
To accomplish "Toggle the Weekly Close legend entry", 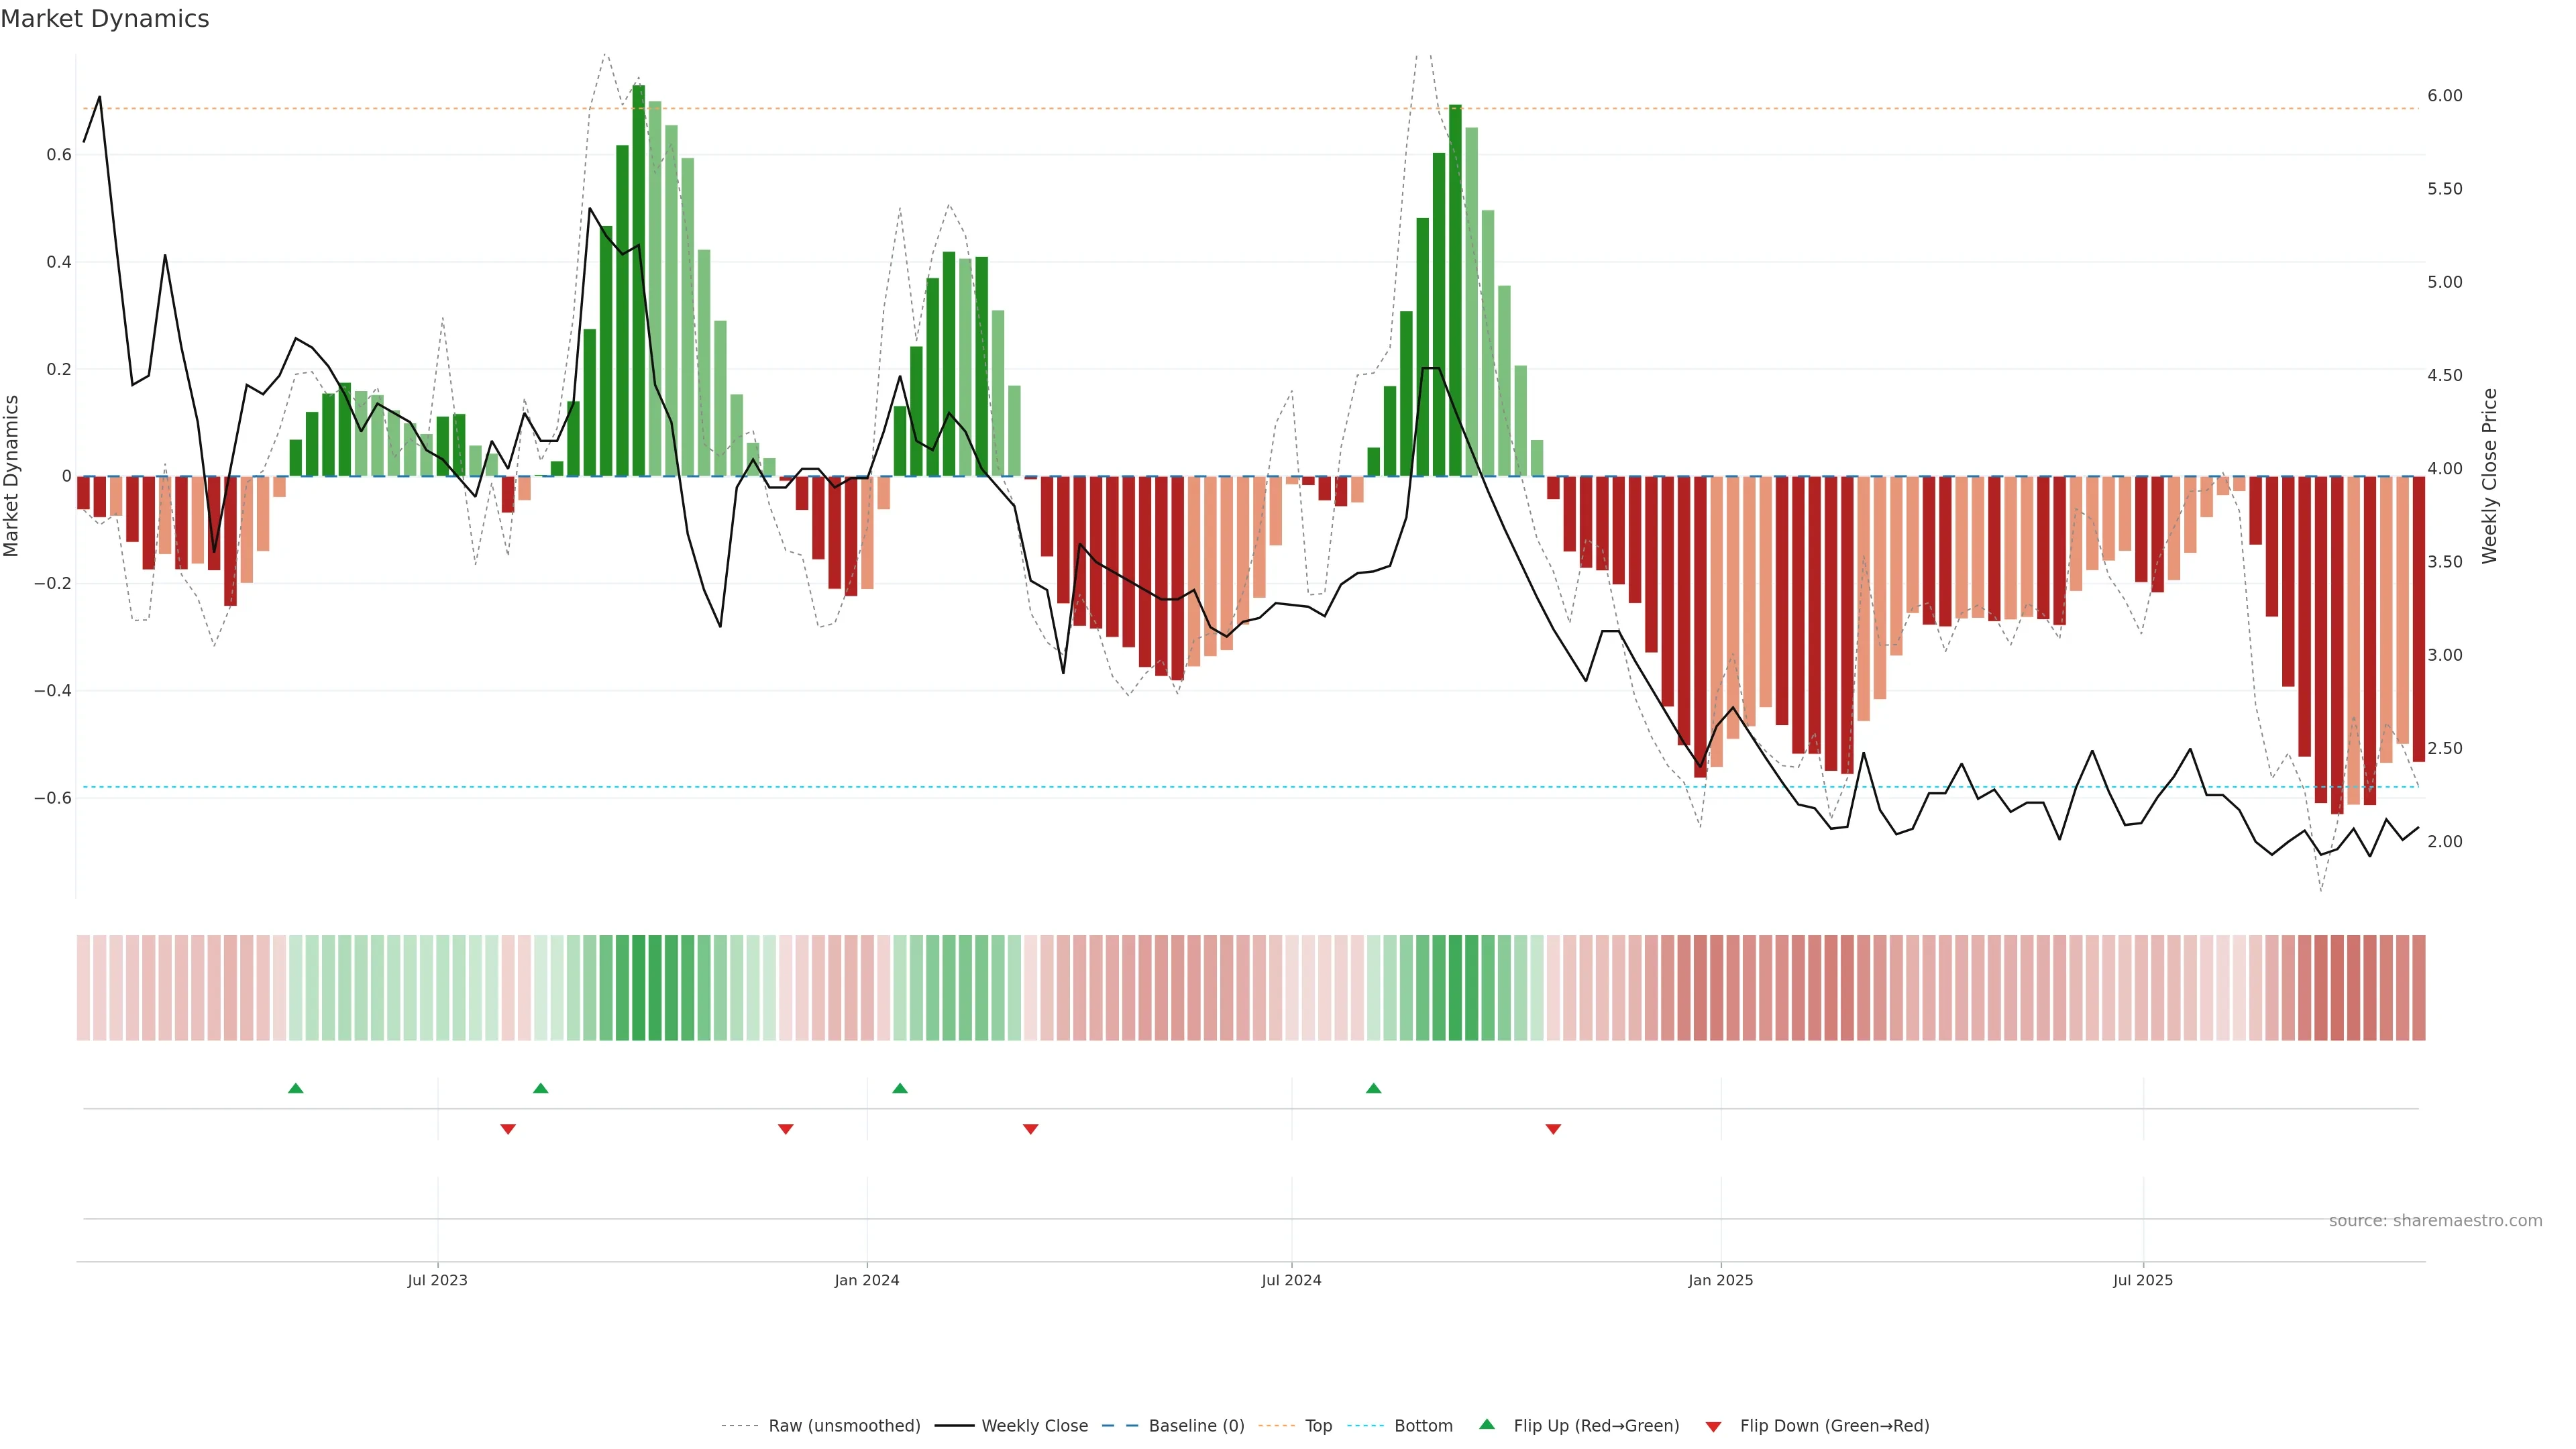I will click(x=1034, y=1426).
